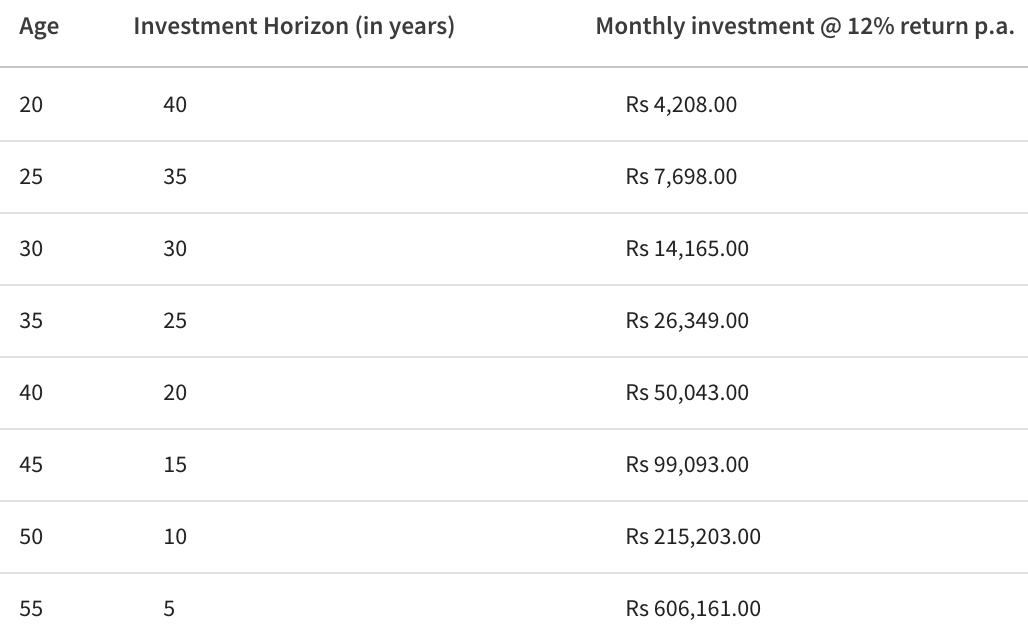1028x630 pixels.
Task: Select the age 20 cell
Action: [x=31, y=104]
